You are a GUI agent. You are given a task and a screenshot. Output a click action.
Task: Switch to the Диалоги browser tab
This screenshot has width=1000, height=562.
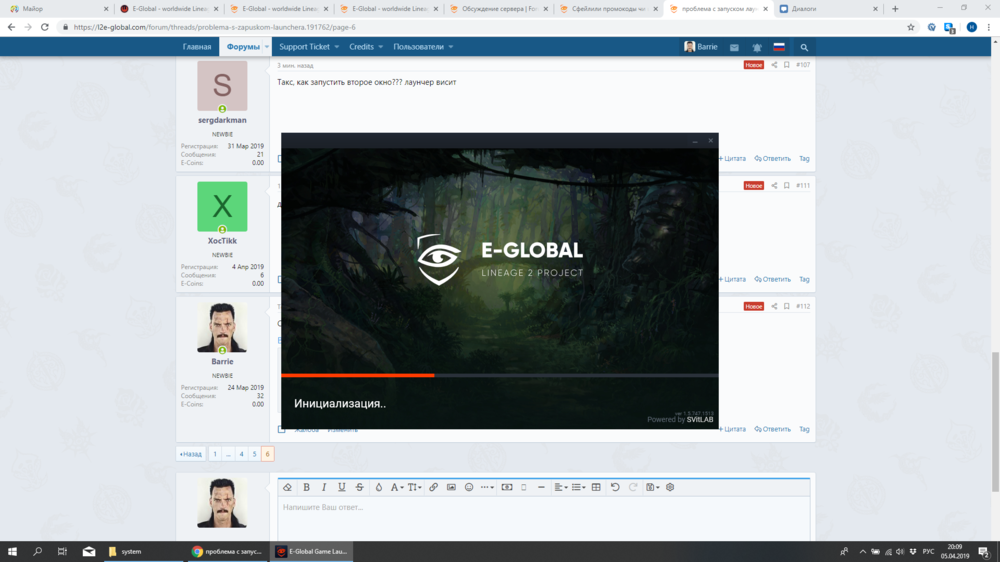pos(826,9)
